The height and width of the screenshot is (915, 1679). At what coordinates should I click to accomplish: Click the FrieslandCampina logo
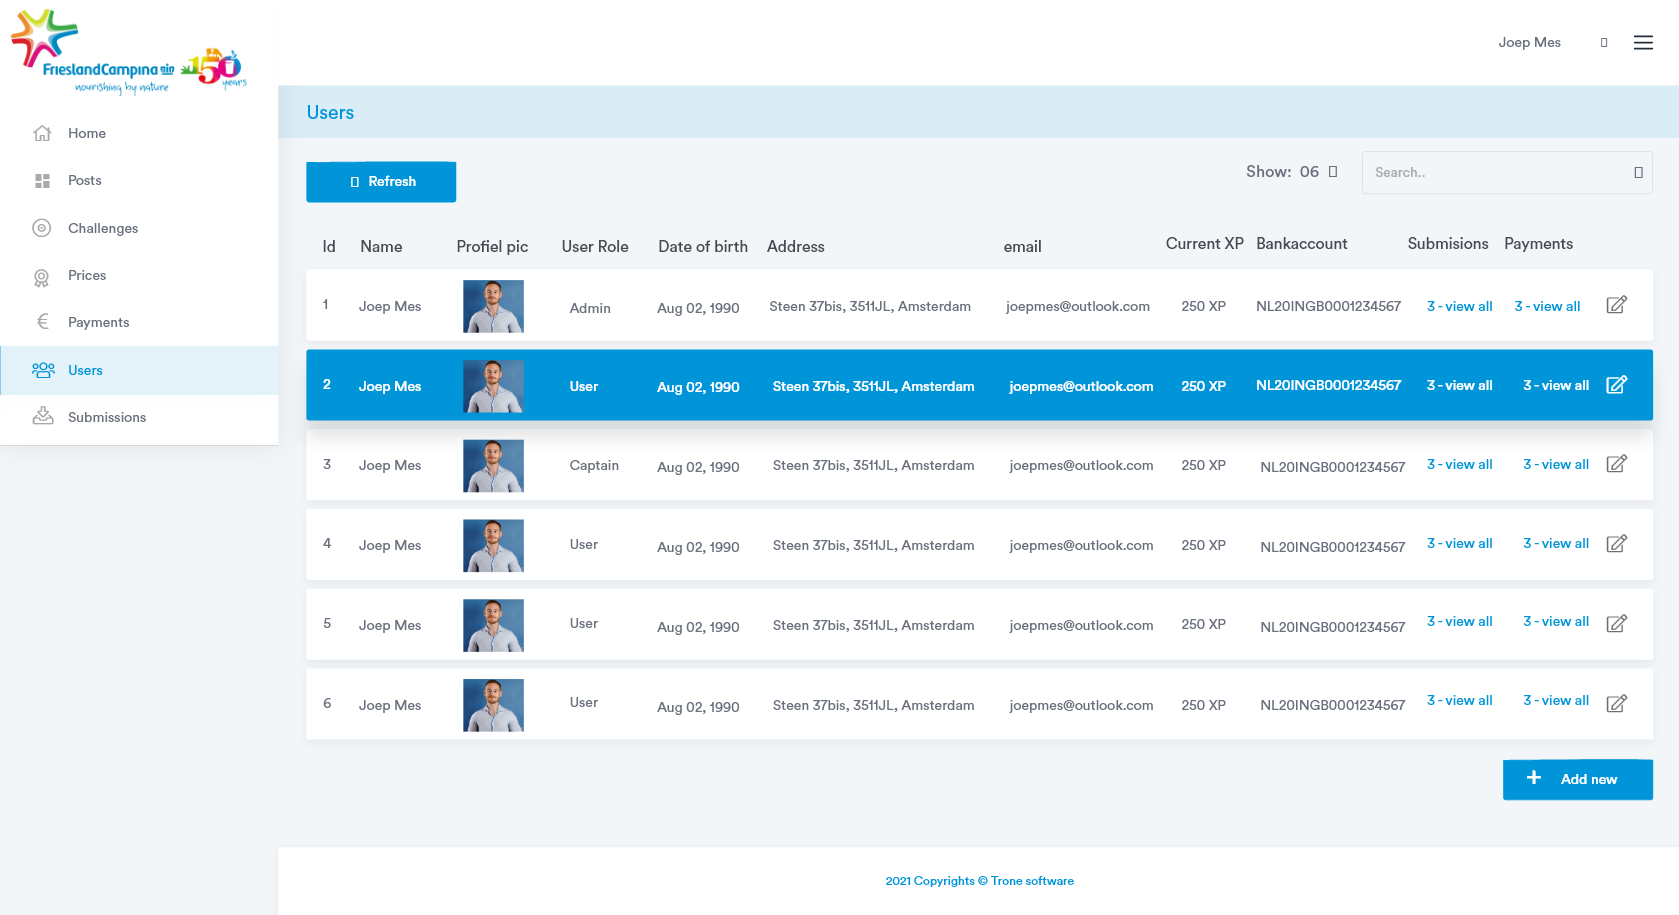[x=128, y=52]
